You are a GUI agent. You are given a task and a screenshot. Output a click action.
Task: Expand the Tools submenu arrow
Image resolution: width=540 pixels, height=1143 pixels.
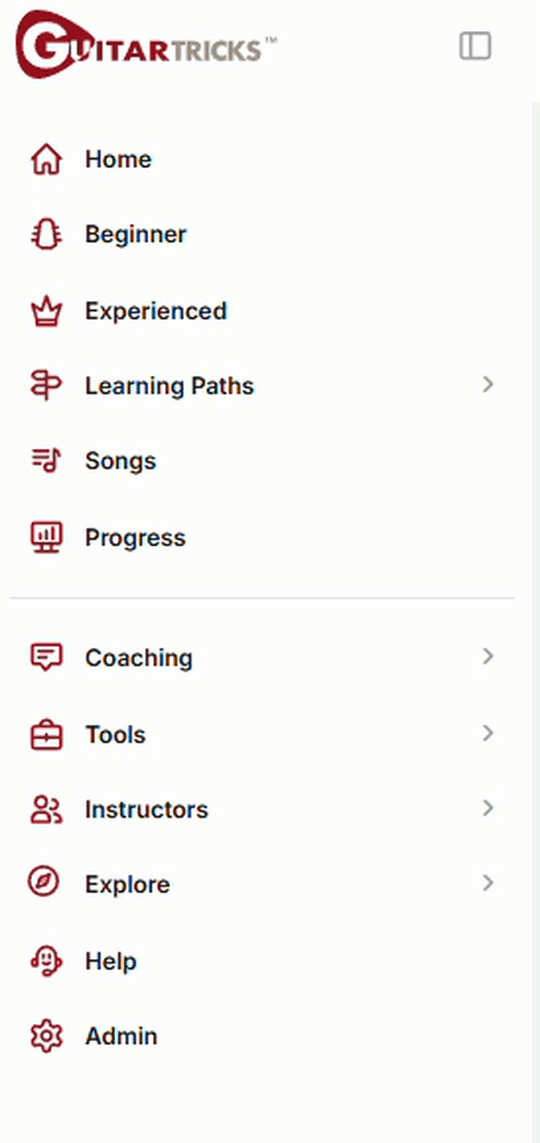488,733
